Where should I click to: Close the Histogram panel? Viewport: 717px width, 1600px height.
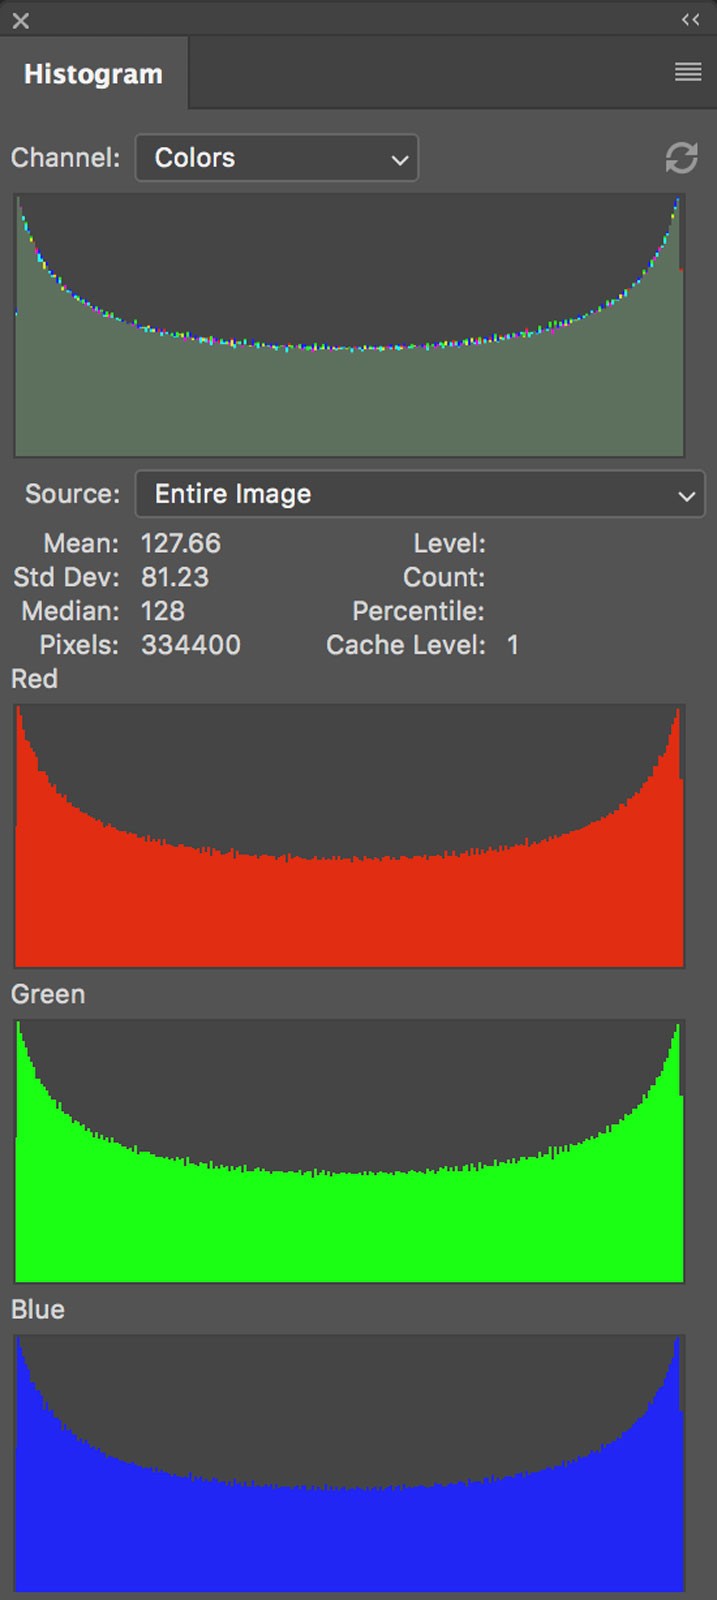21,20
